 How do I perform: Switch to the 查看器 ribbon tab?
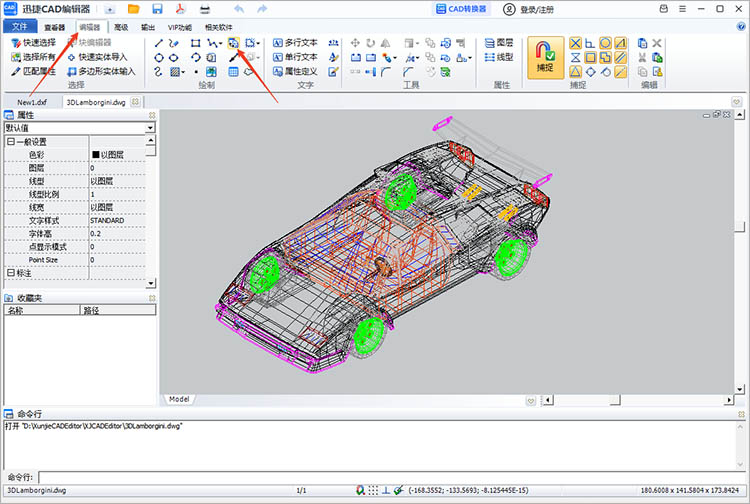click(x=56, y=27)
